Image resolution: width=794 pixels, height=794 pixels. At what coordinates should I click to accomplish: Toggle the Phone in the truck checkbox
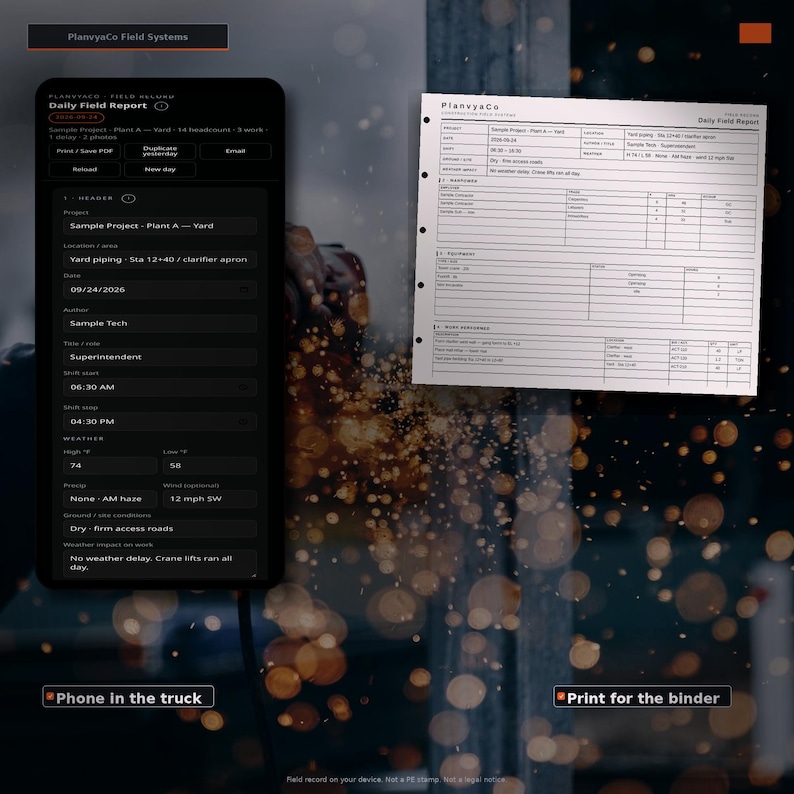pyautogui.click(x=50, y=696)
